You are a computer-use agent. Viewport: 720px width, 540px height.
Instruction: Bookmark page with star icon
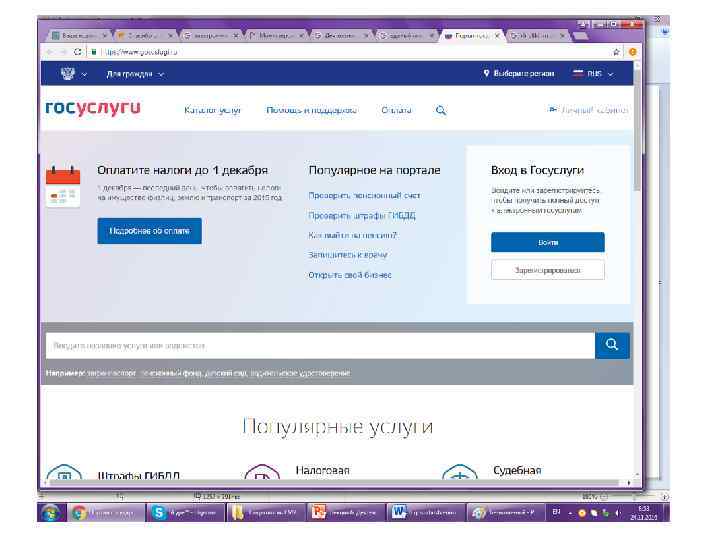pyautogui.click(x=616, y=52)
